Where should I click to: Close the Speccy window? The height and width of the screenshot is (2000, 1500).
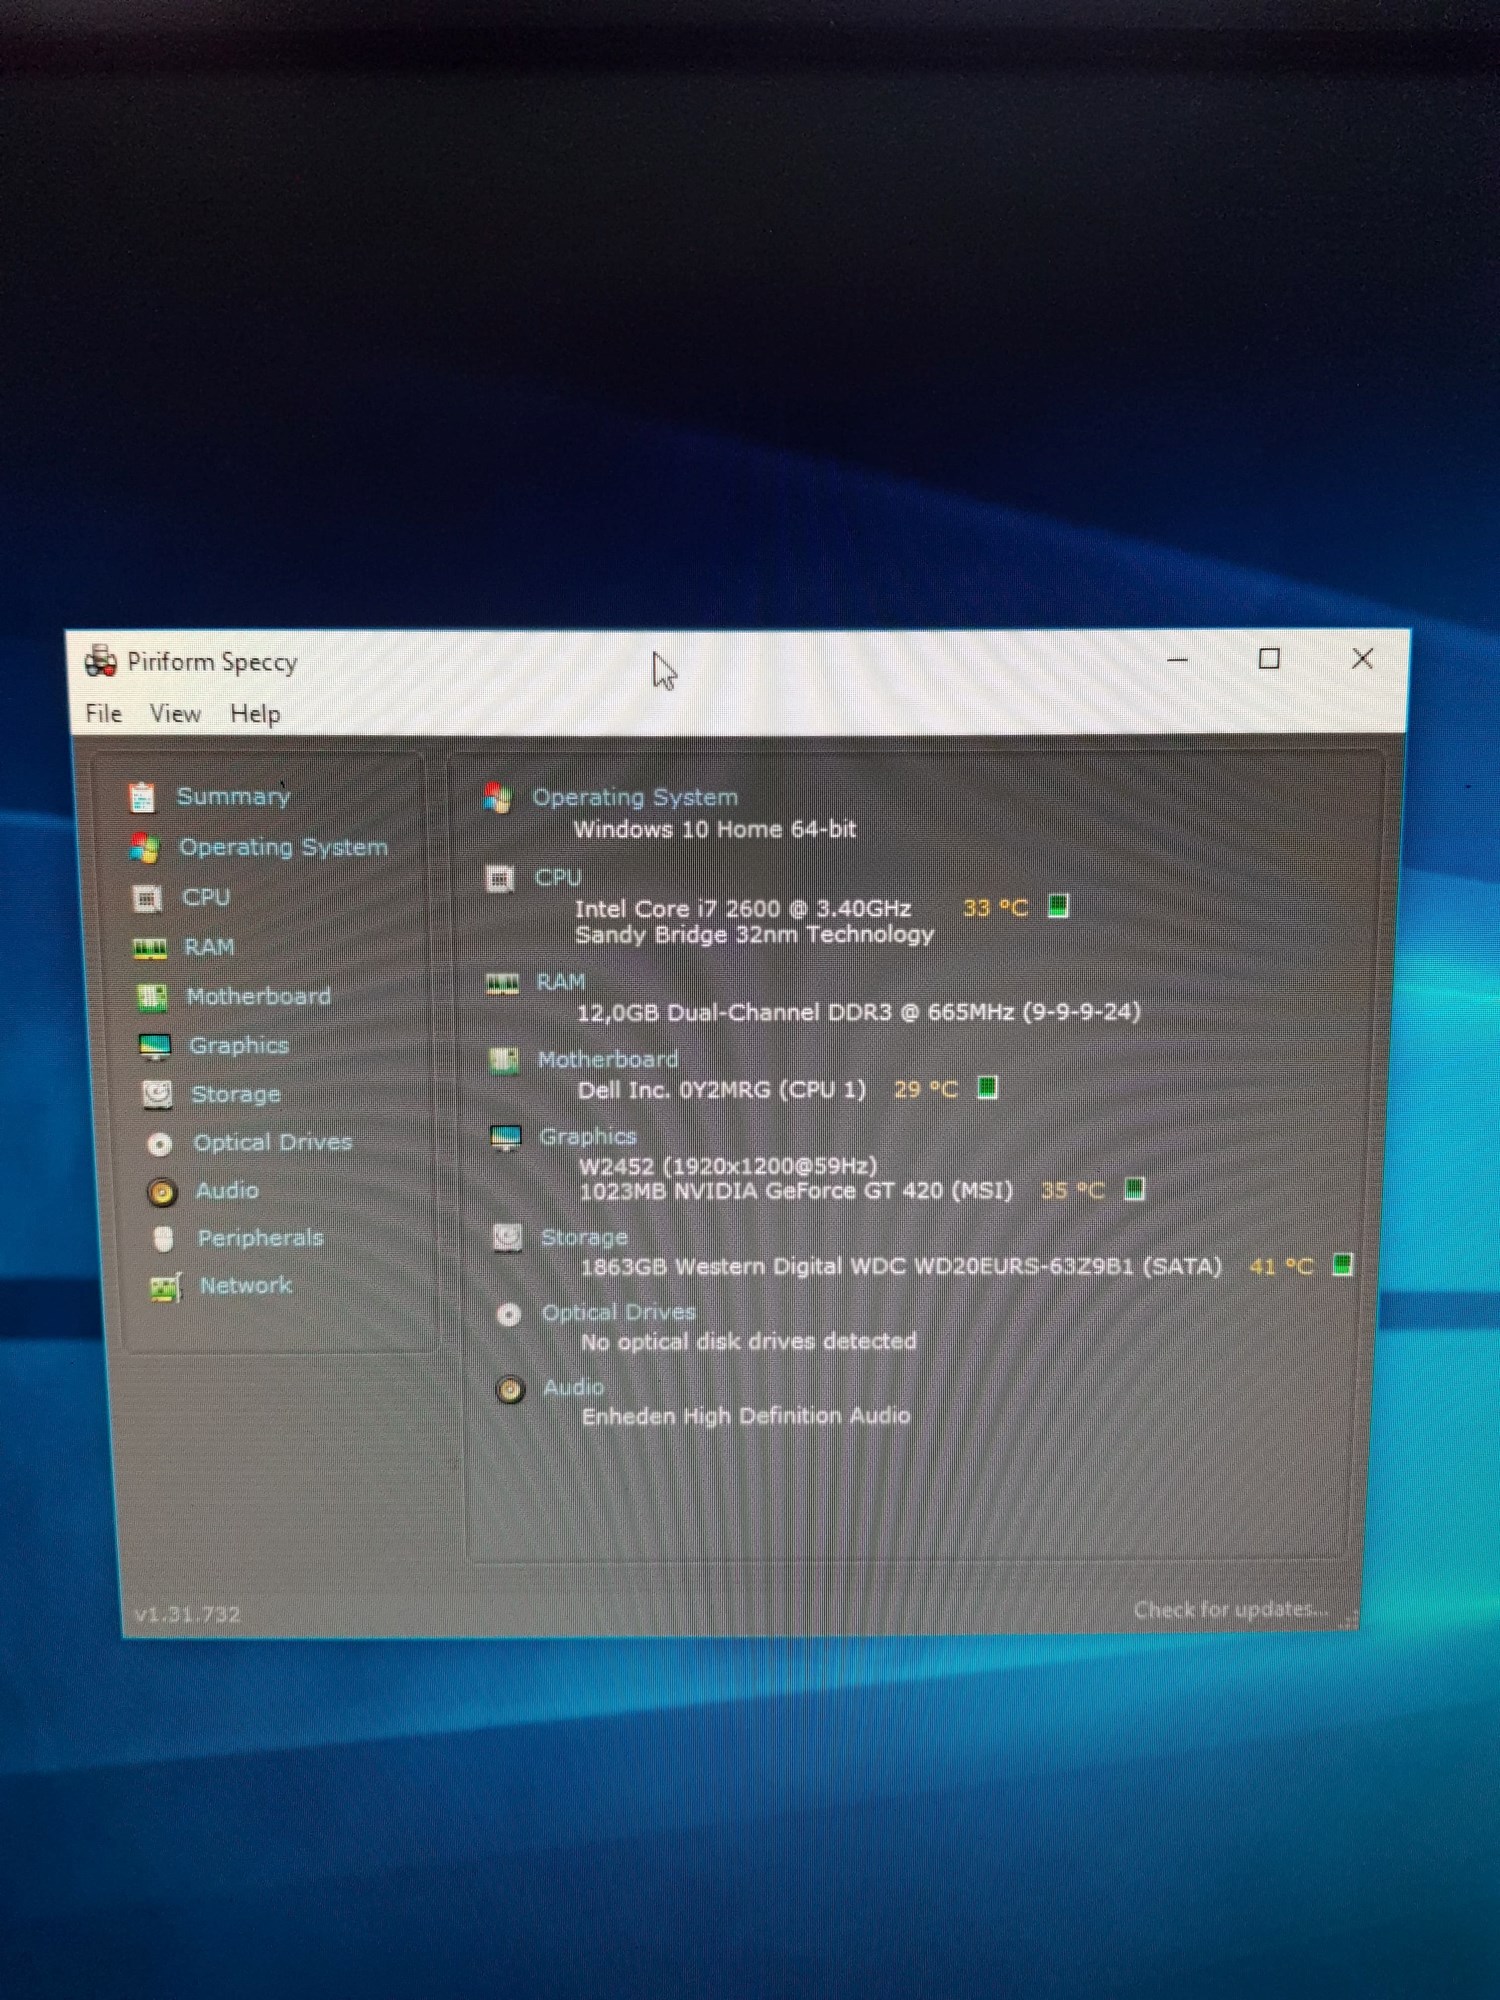1362,659
